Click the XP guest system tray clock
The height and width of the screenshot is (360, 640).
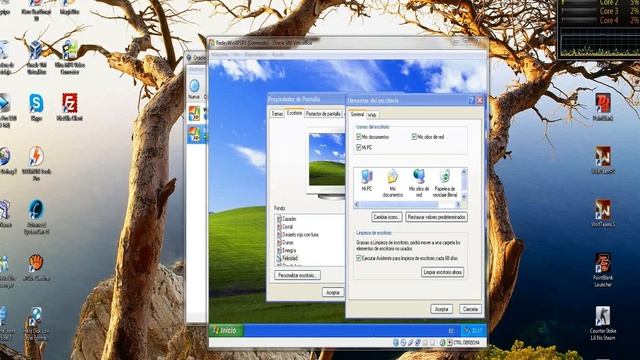point(477,331)
